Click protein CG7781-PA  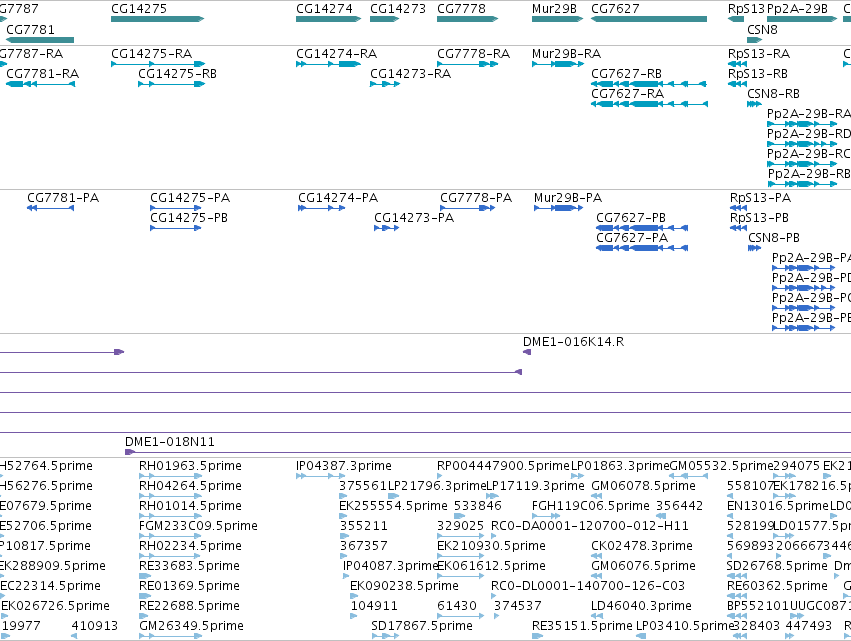pyautogui.click(x=63, y=198)
